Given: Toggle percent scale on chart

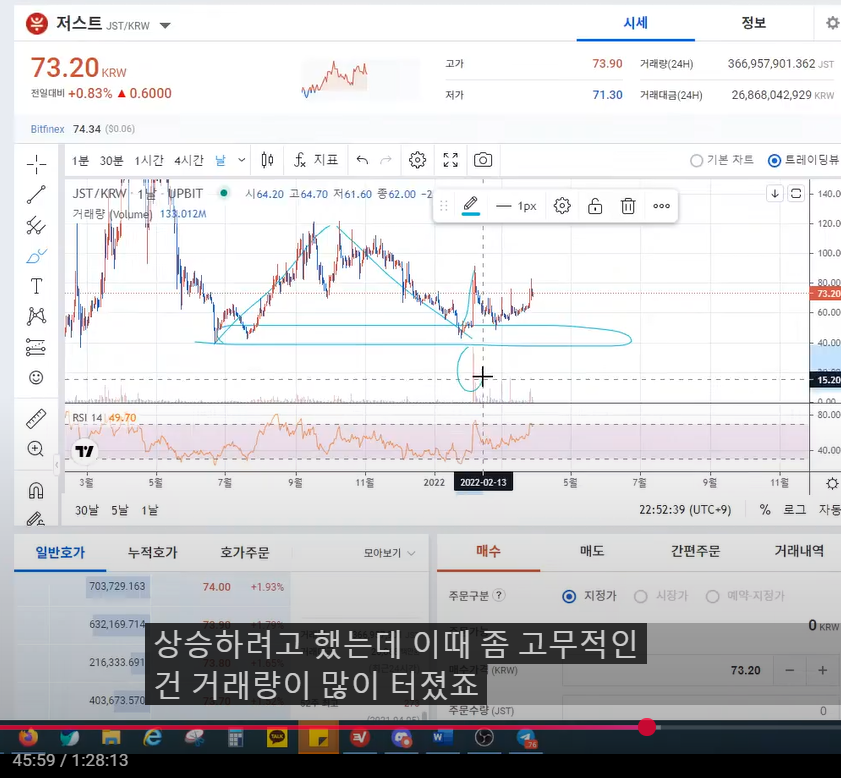Looking at the screenshot, I should (x=765, y=509).
